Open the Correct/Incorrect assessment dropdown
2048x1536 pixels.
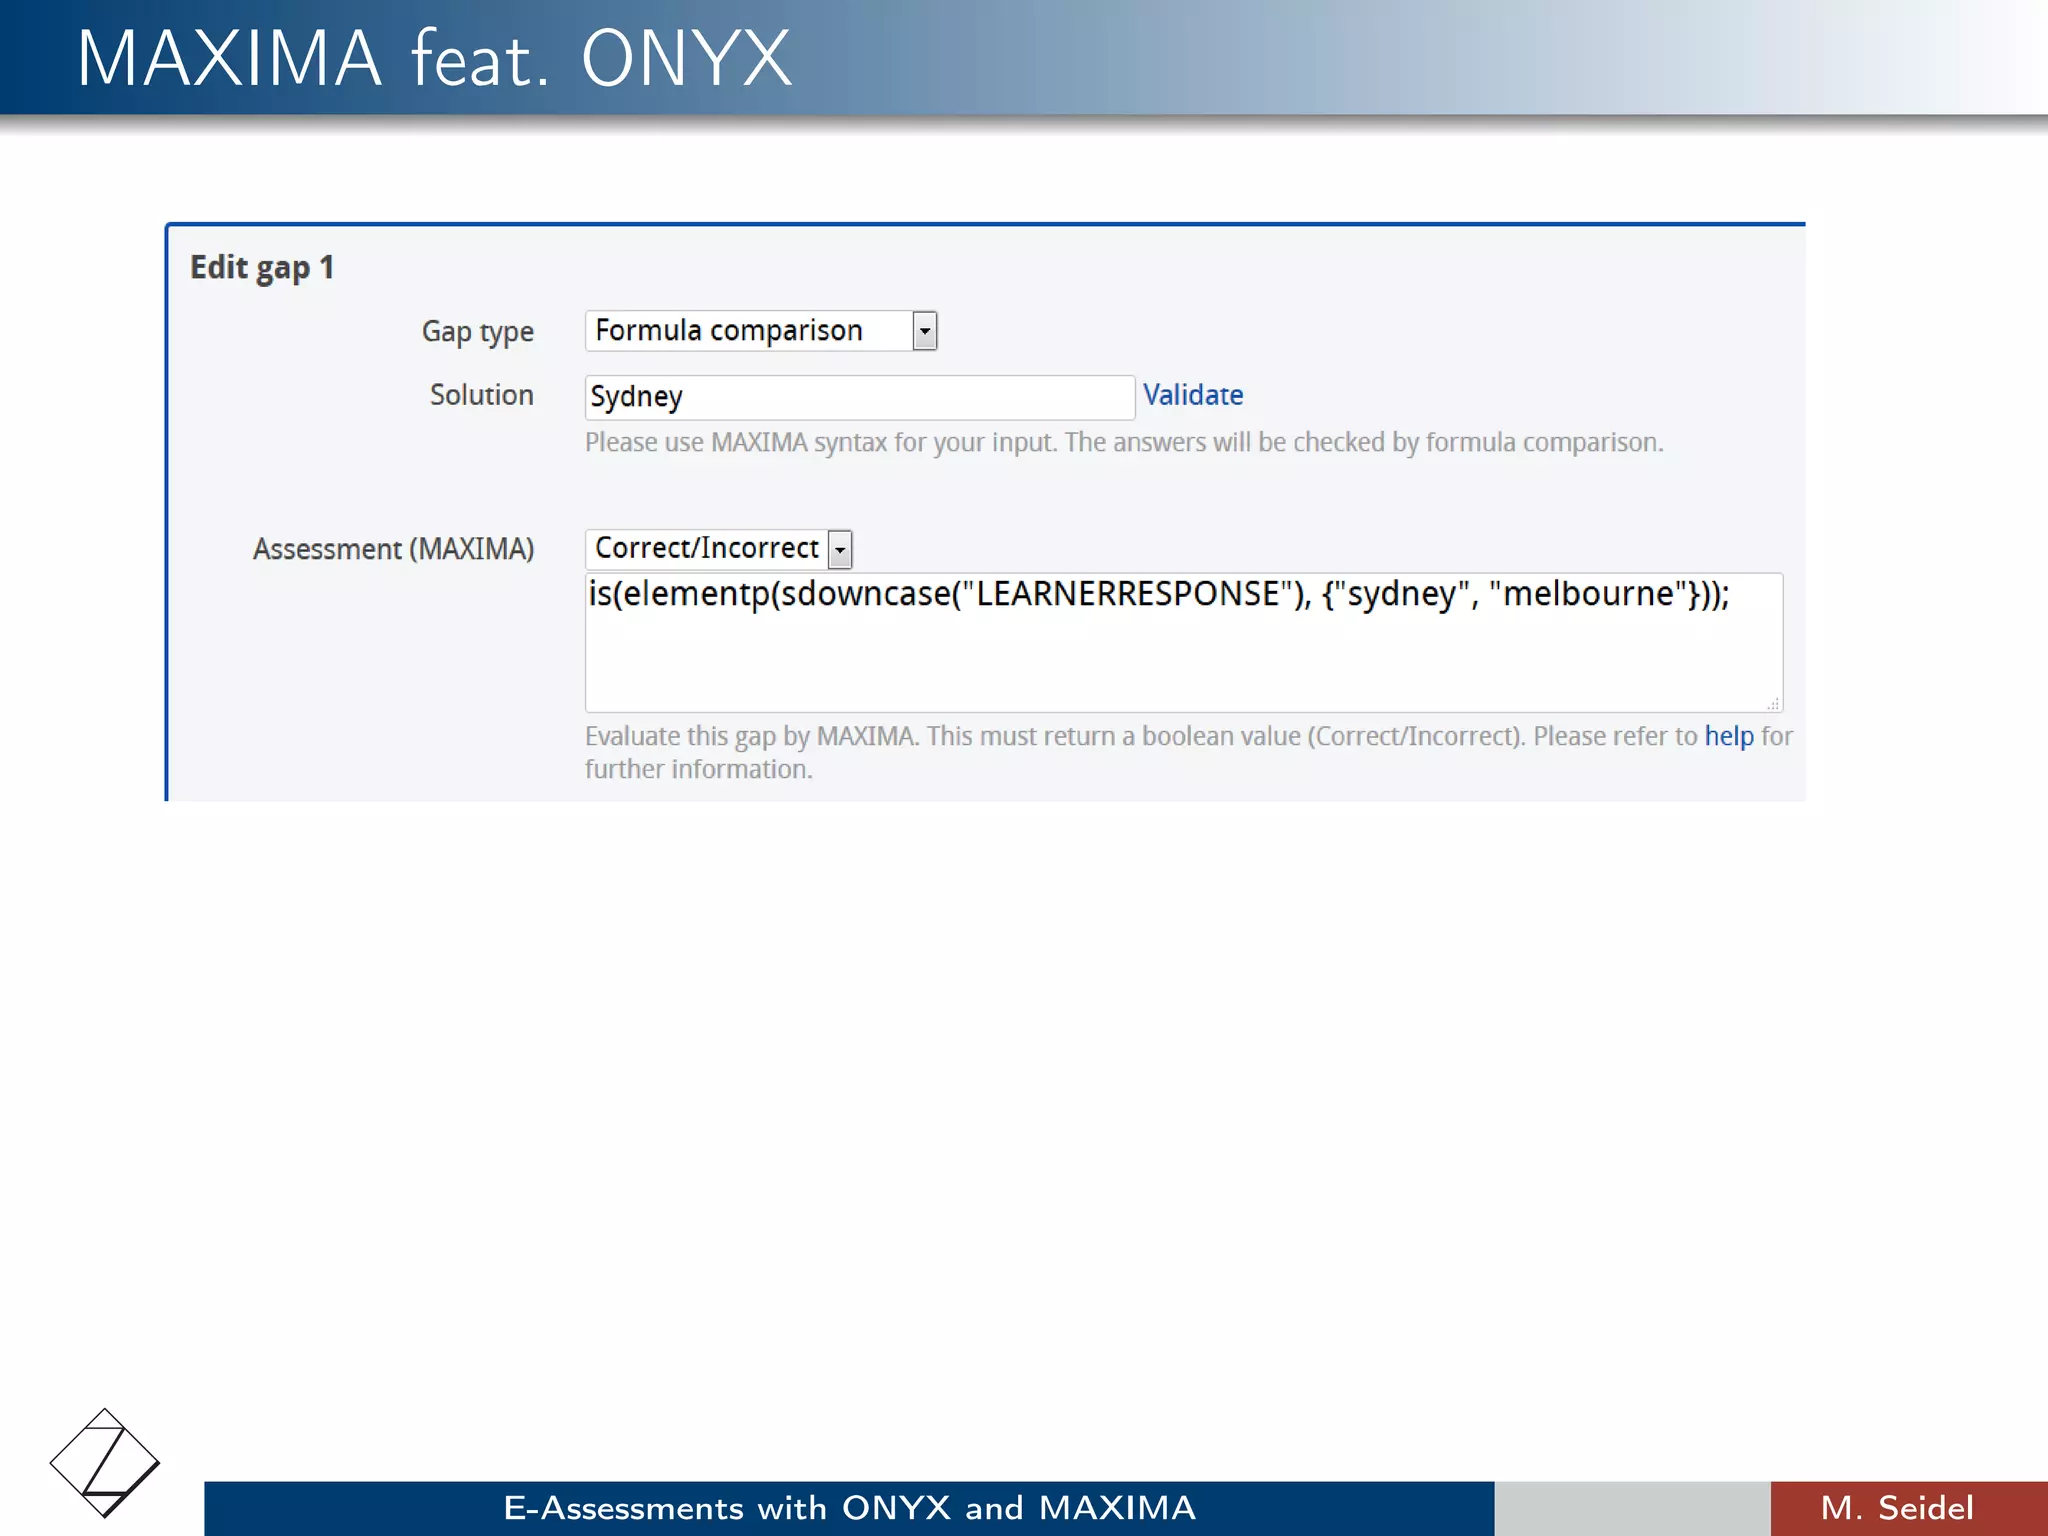719,548
